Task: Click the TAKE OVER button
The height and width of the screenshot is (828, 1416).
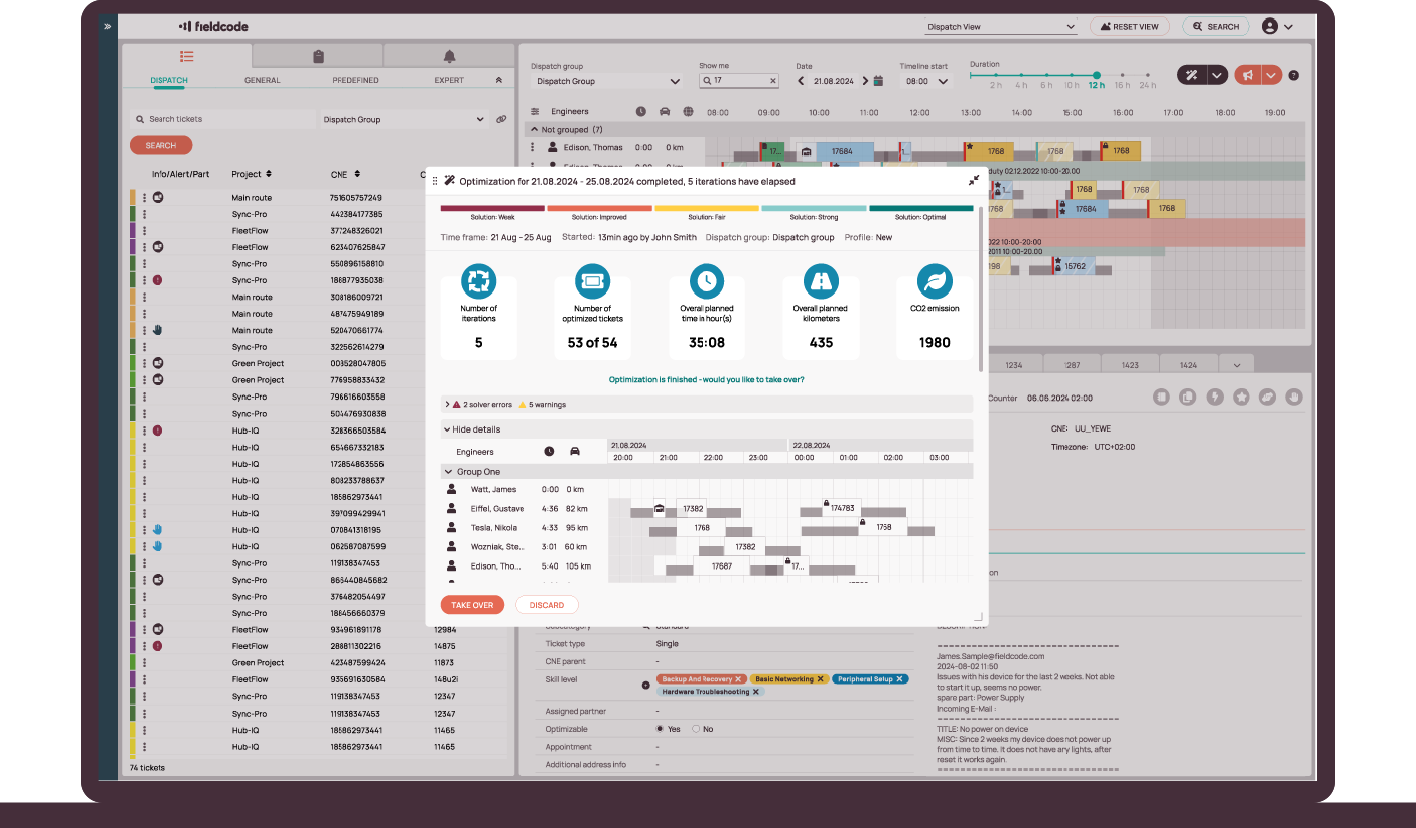Action: click(x=472, y=605)
